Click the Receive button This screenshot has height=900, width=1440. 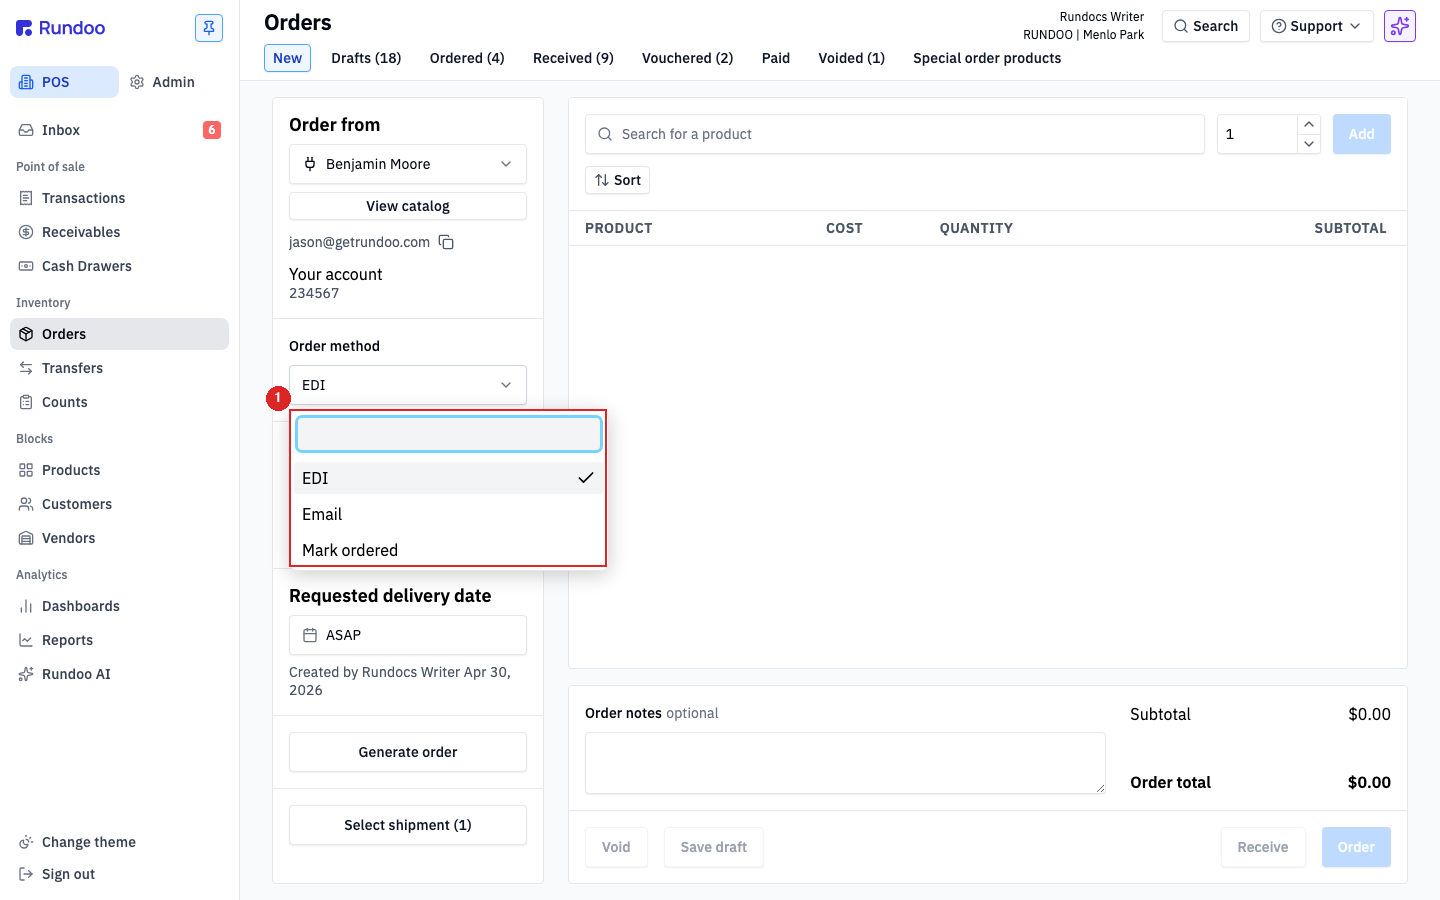click(x=1263, y=847)
